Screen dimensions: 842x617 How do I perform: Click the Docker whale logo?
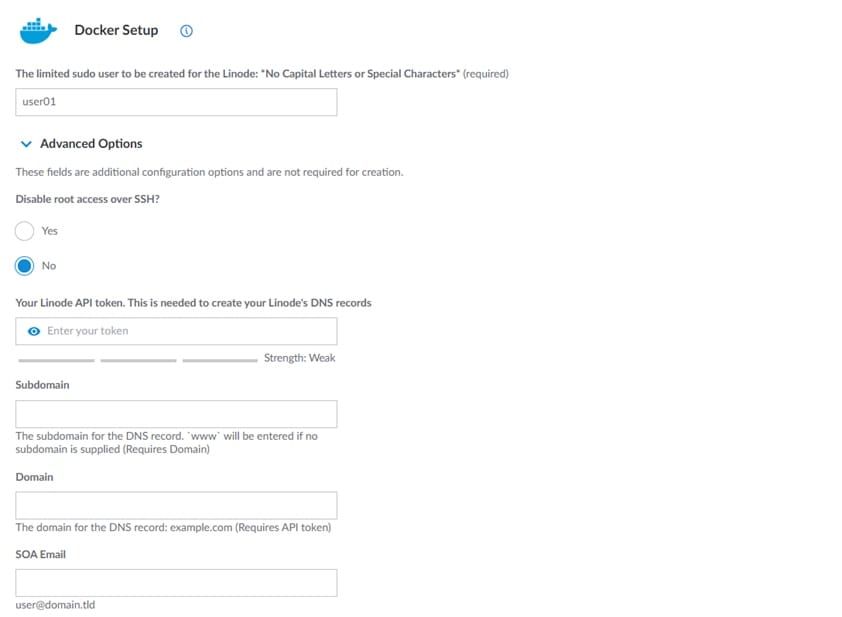[x=39, y=30]
